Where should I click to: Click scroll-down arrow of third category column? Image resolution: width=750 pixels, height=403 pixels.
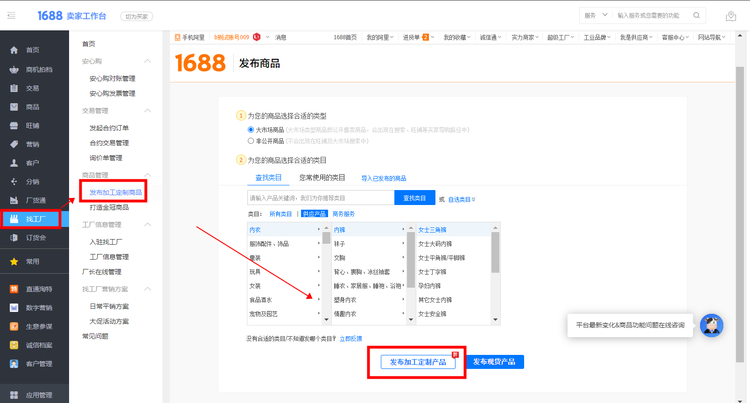(495, 319)
